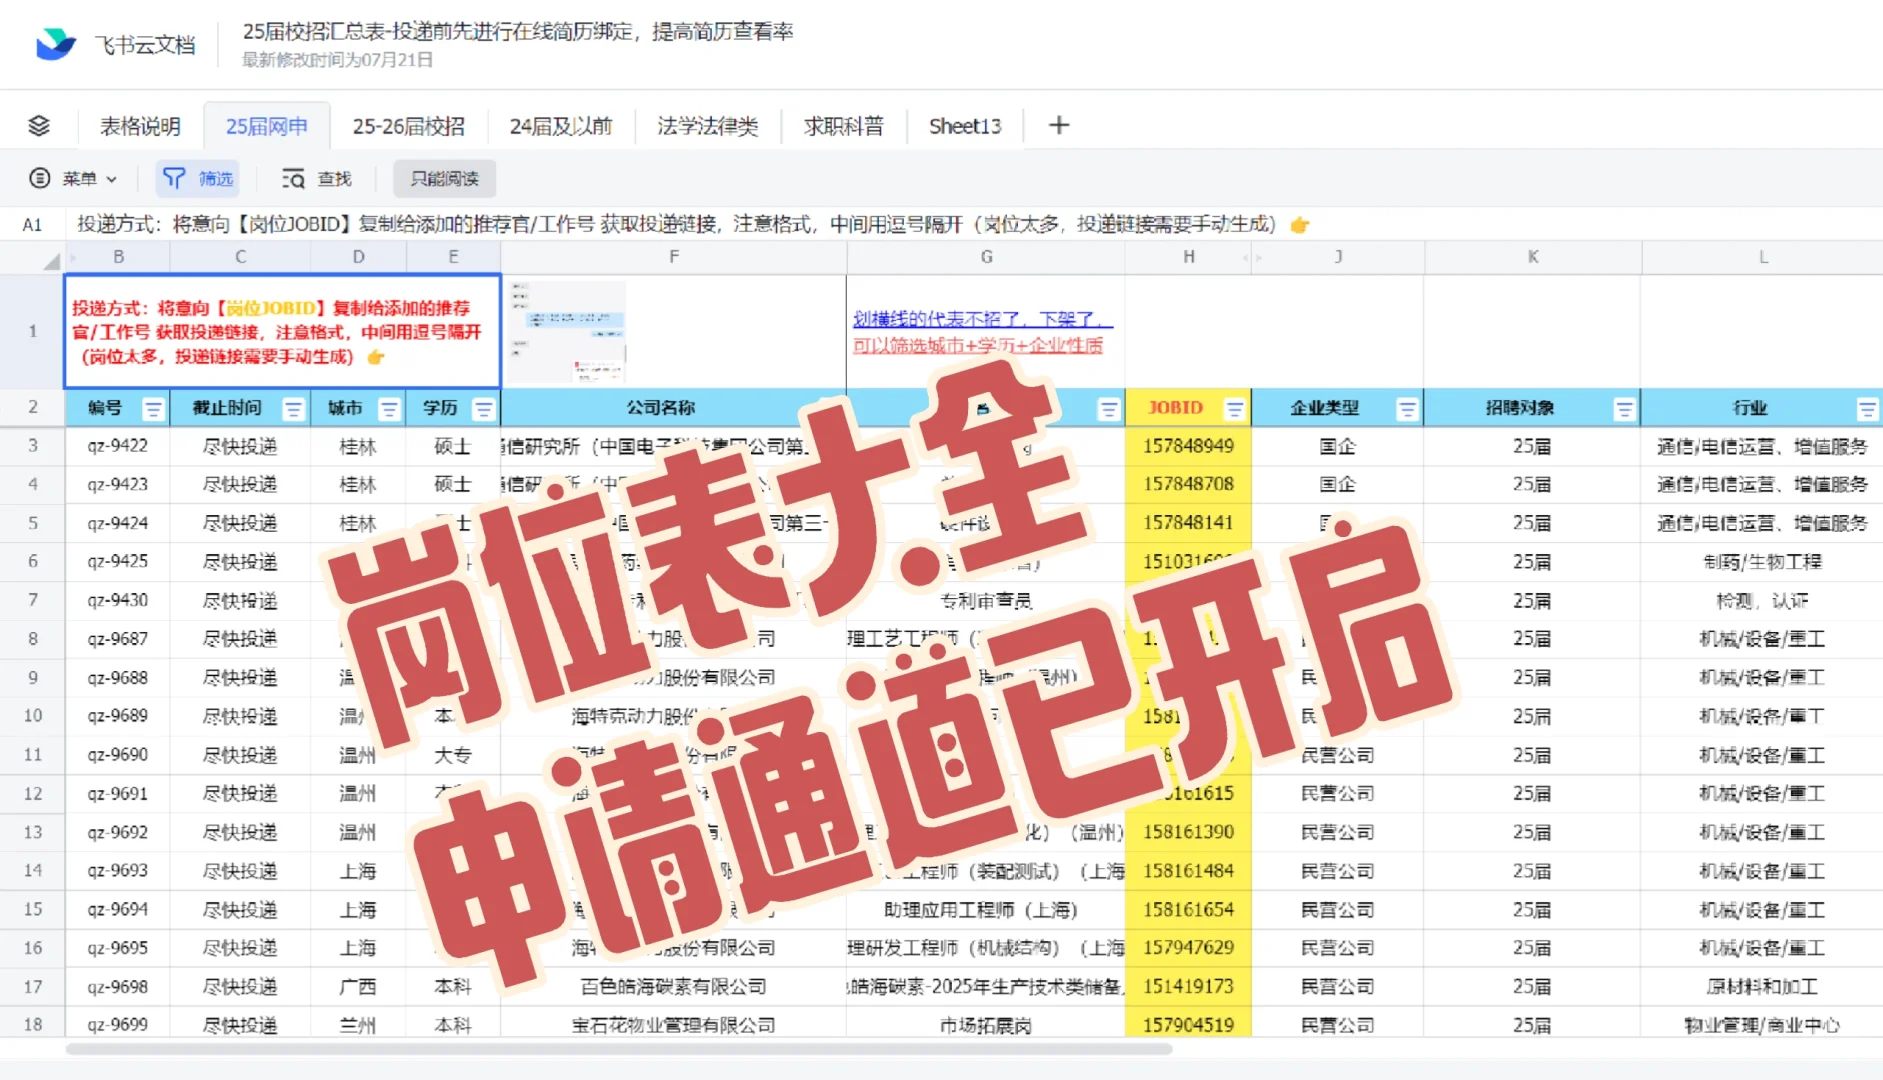This screenshot has width=1883, height=1080.
Task: Switch to the 25-26届校招 tab
Action: [x=408, y=126]
